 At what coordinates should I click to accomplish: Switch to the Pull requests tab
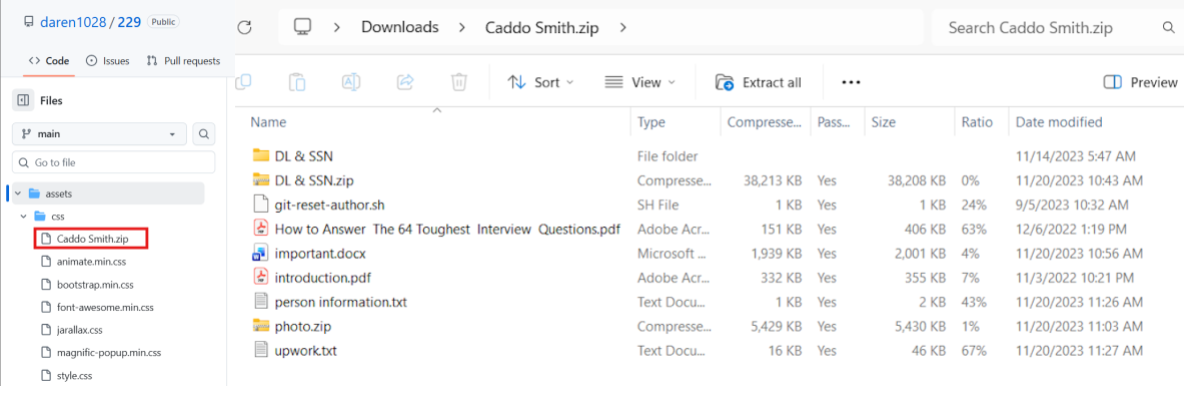183,61
